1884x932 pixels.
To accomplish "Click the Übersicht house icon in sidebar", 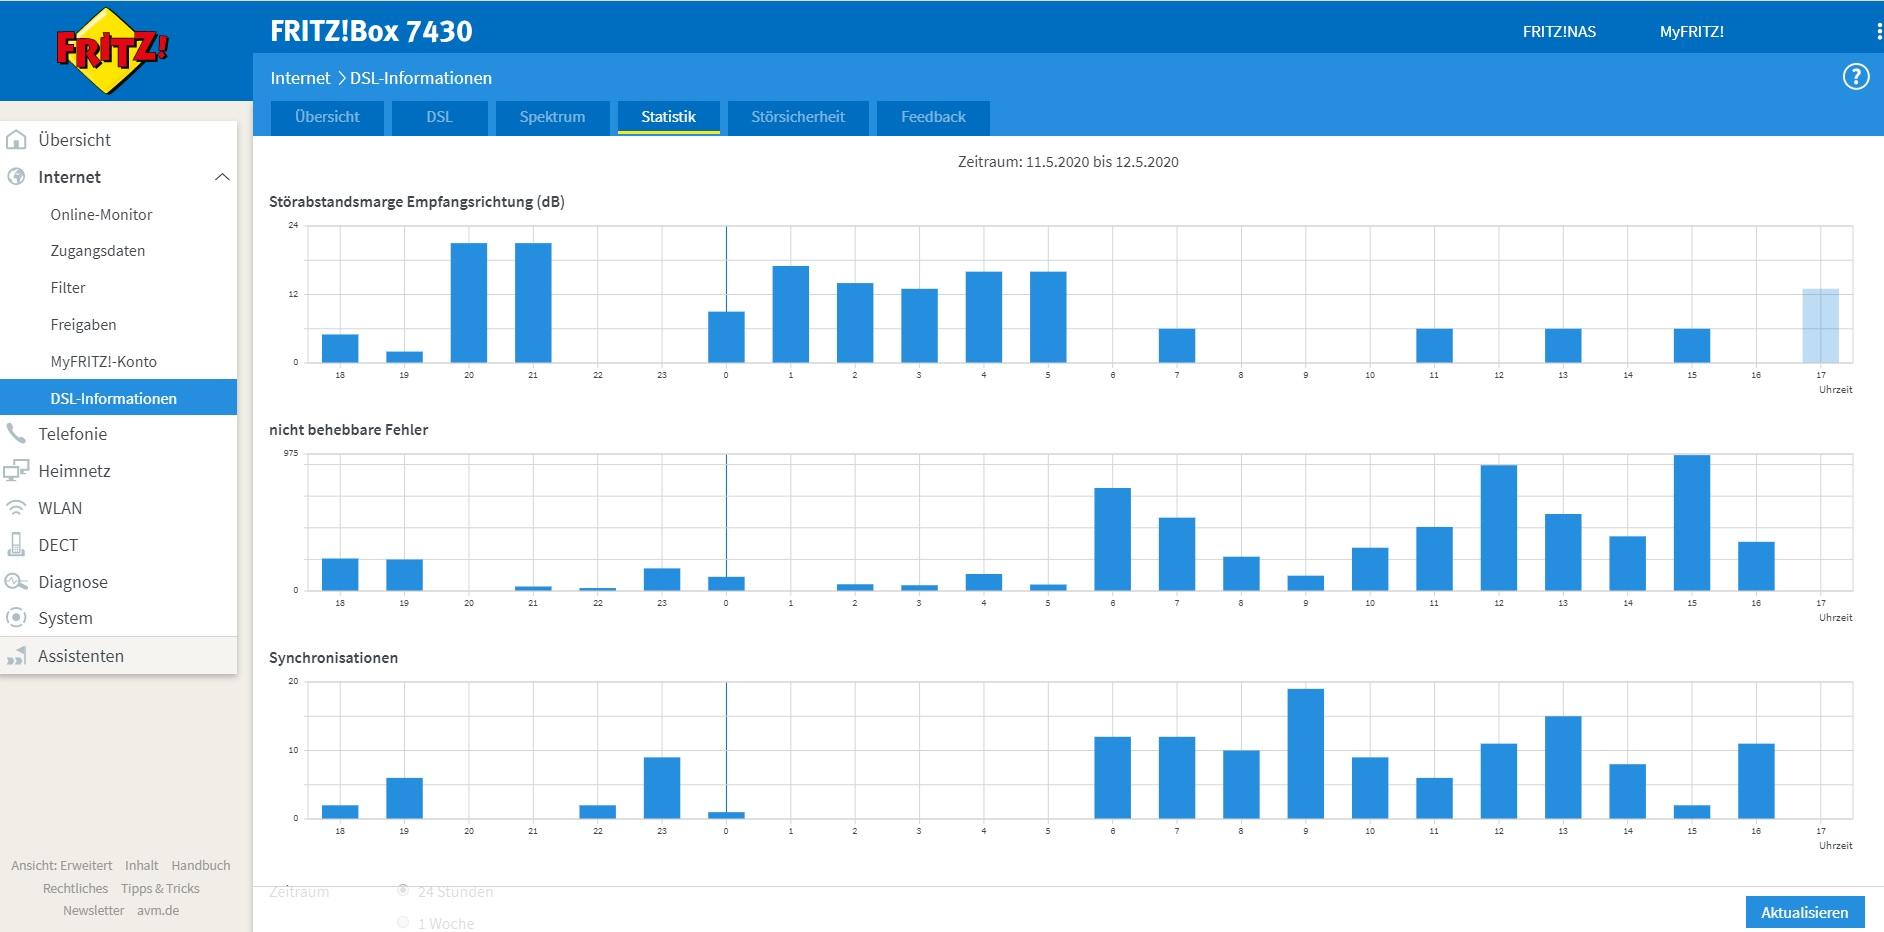I will point(16,140).
